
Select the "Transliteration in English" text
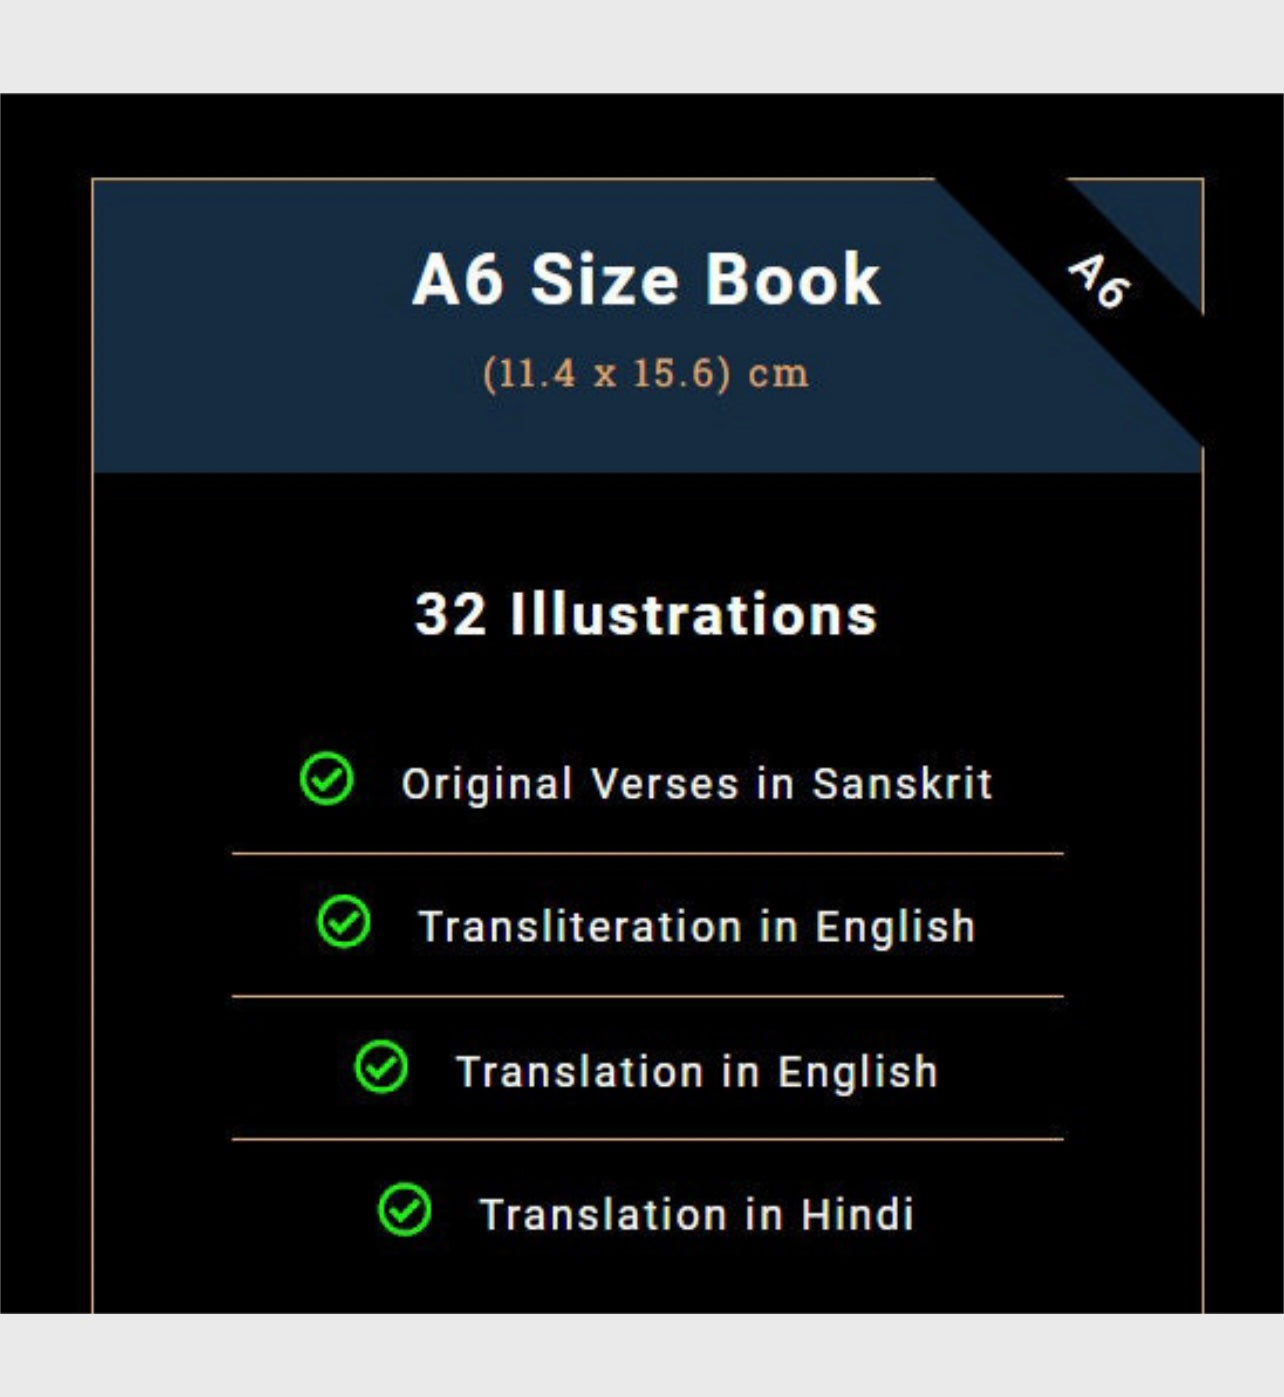pyautogui.click(x=696, y=927)
